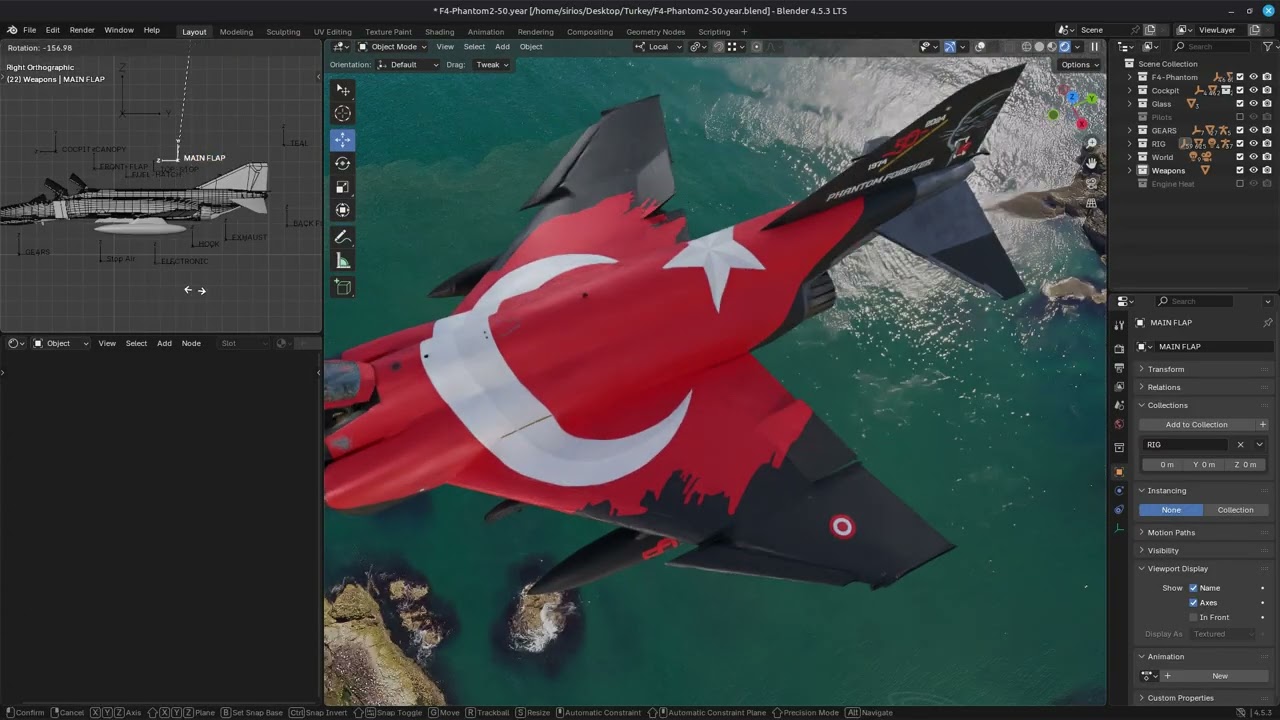Toggle camera view gizmo in viewport
The height and width of the screenshot is (720, 1280).
[1091, 183]
